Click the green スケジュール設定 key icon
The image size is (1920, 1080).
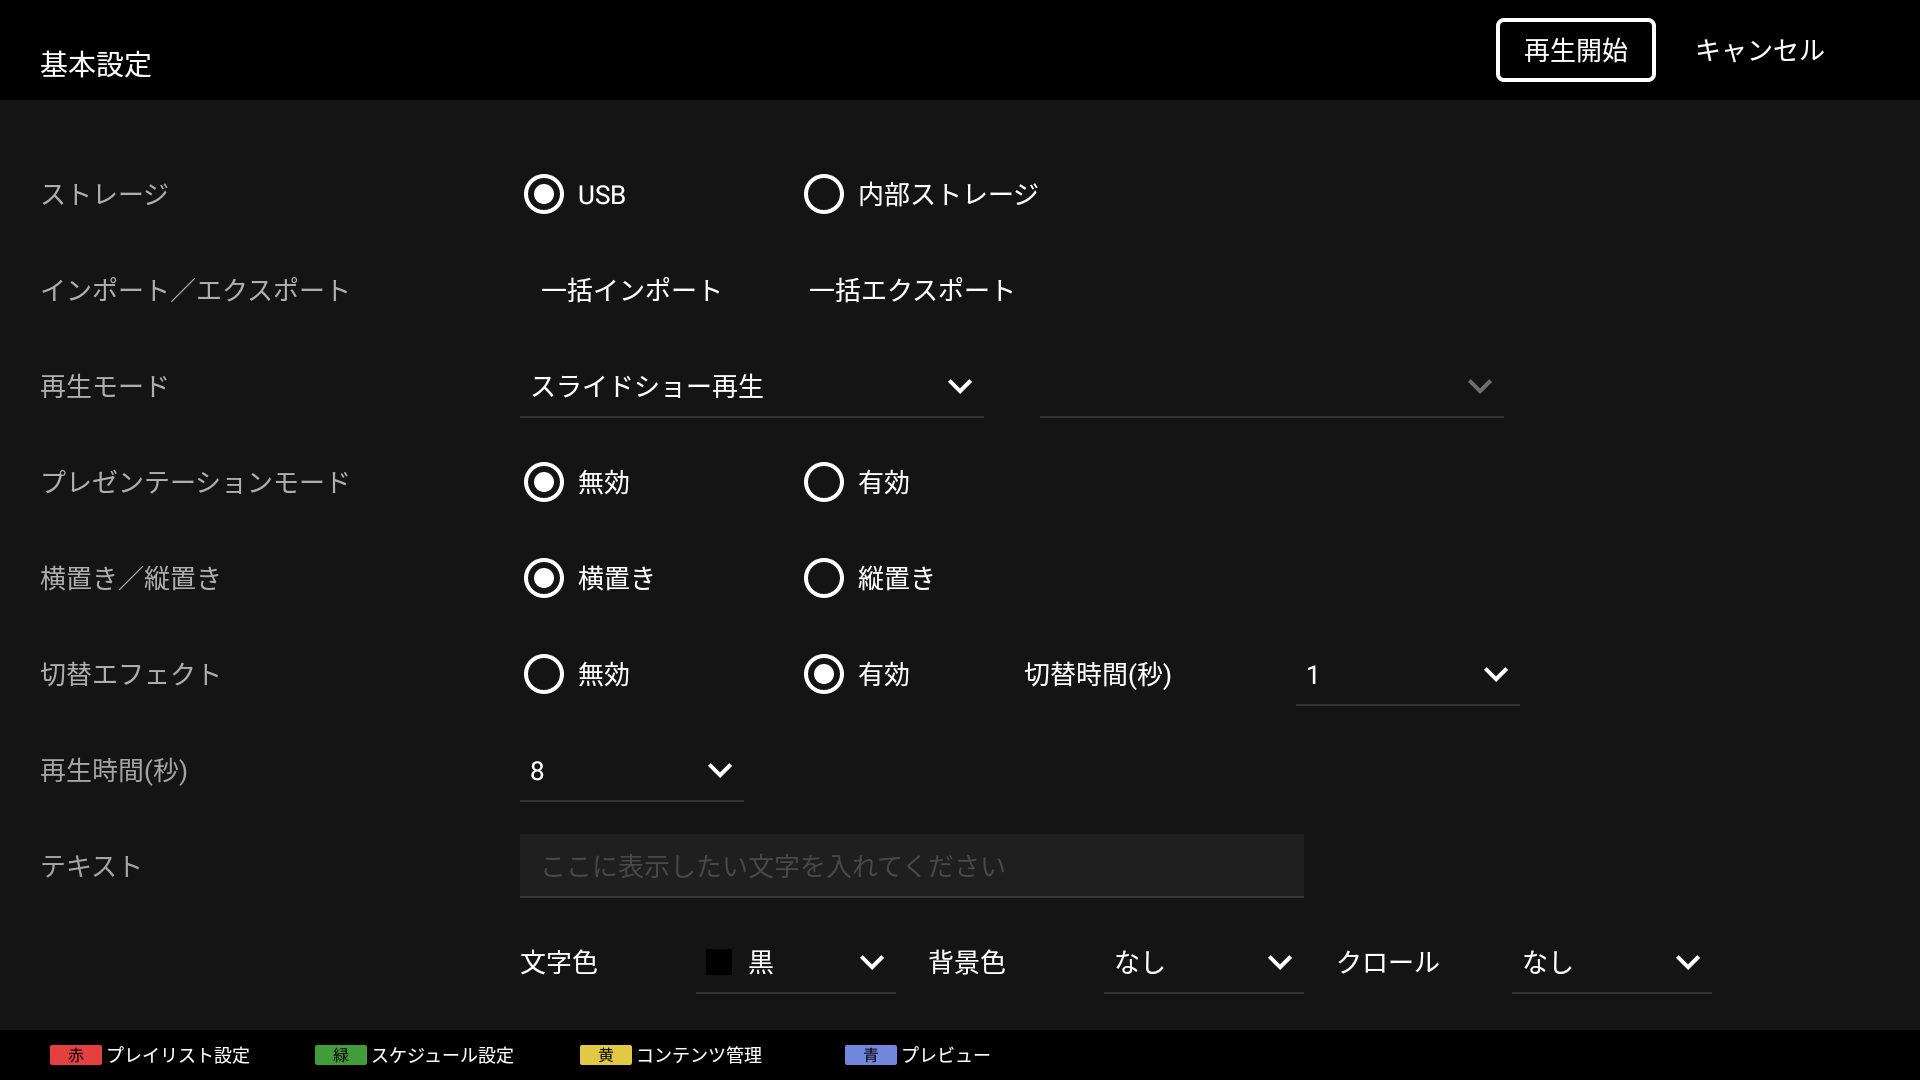340,1055
